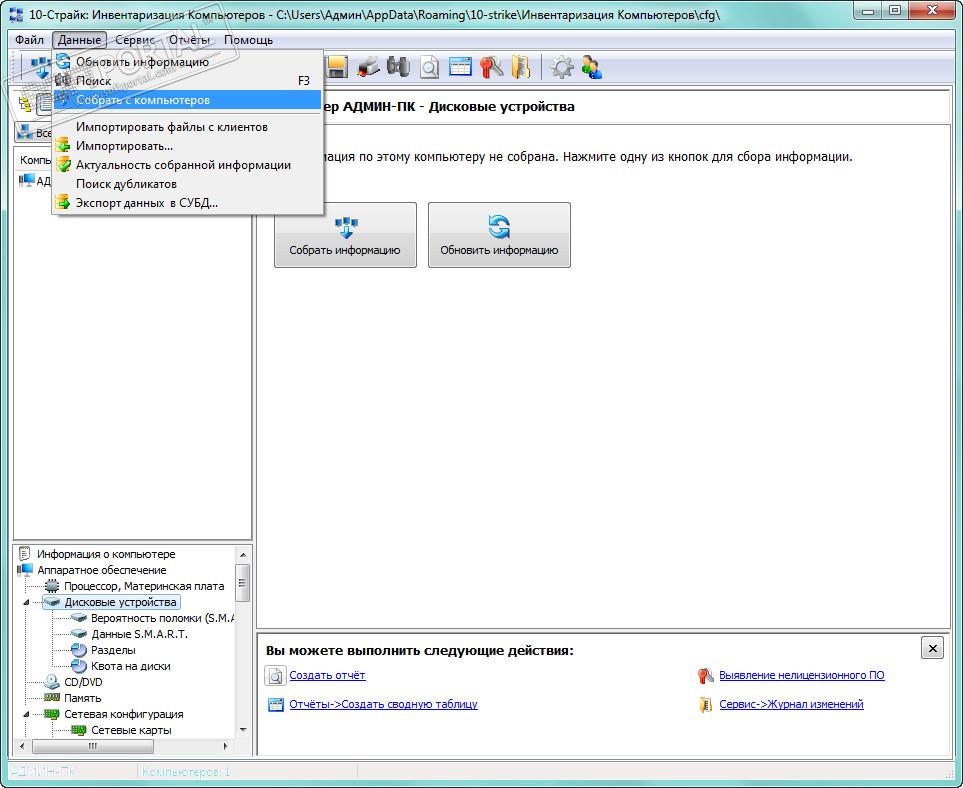Choose the Импортировать... menu entry
The image size is (963, 788).
pyautogui.click(x=187, y=146)
